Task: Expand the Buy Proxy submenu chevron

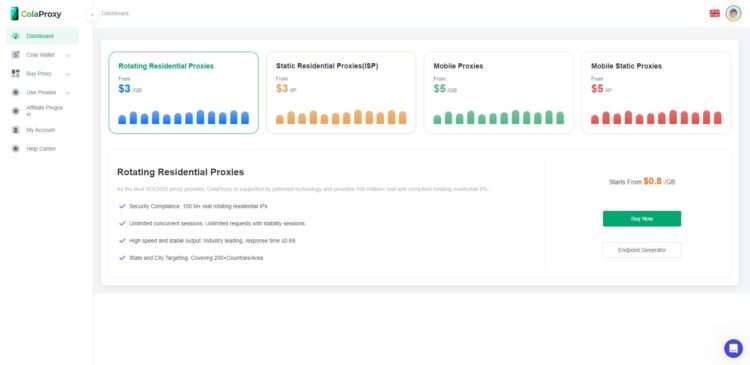Action: coord(67,74)
